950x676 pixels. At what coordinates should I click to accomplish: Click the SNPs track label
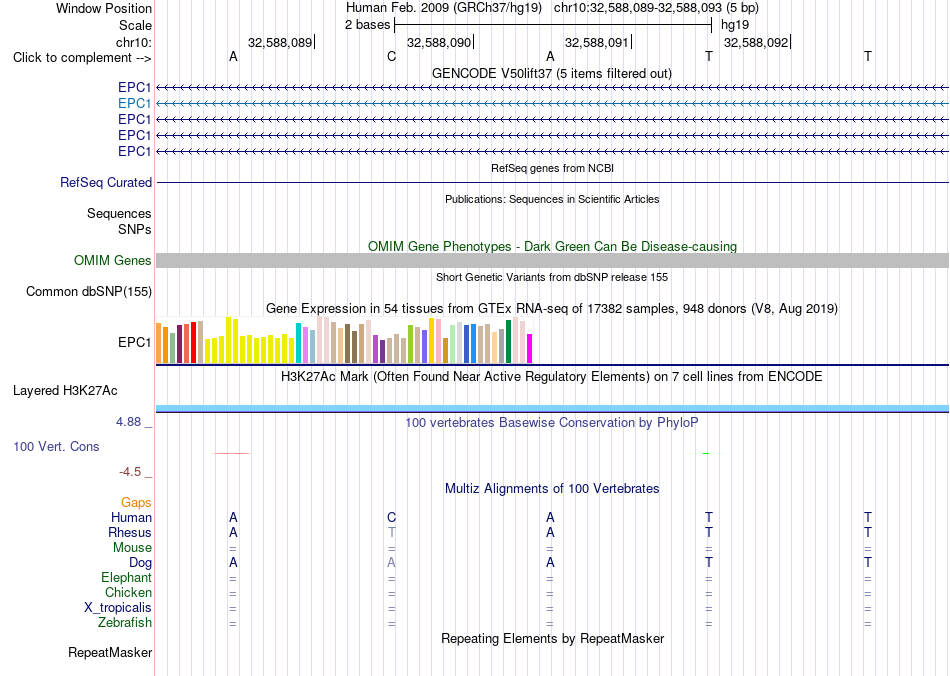click(x=135, y=230)
